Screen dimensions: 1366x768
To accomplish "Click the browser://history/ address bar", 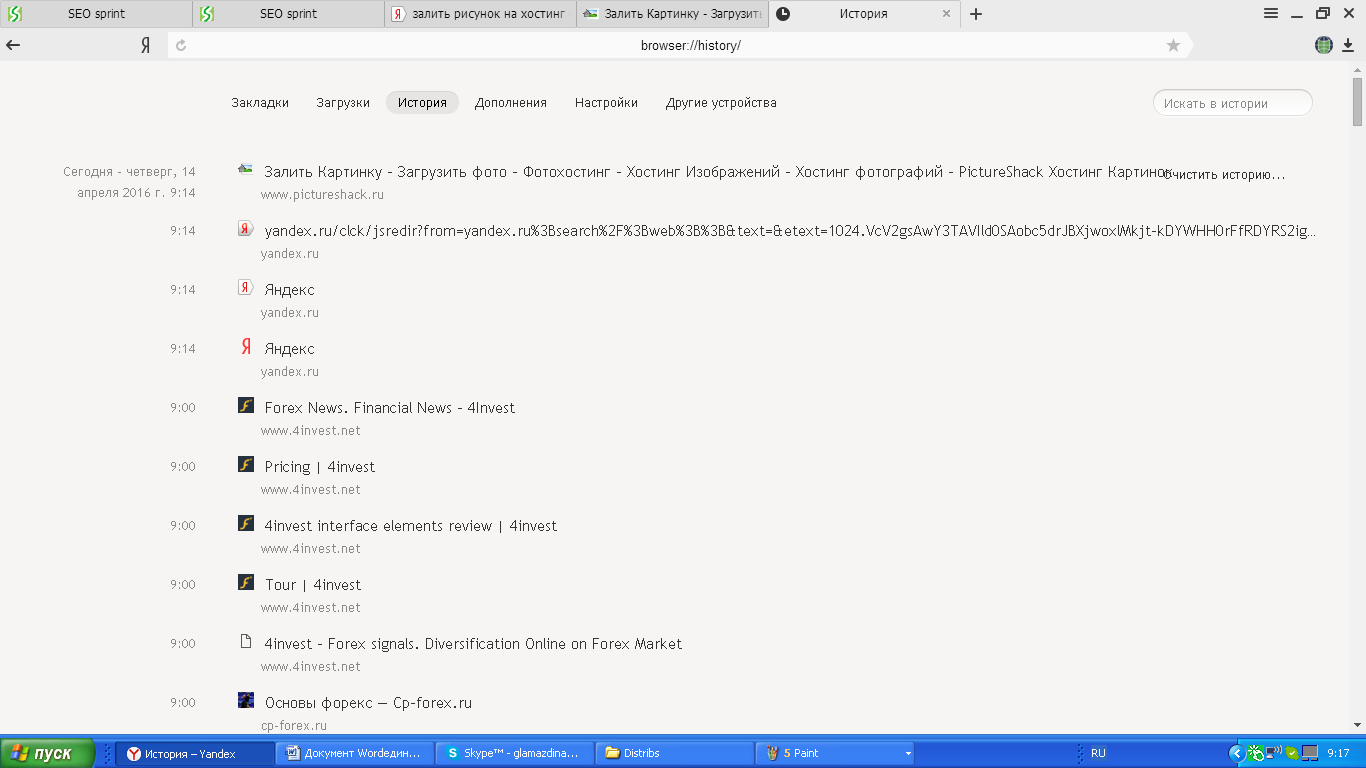I will coord(690,45).
